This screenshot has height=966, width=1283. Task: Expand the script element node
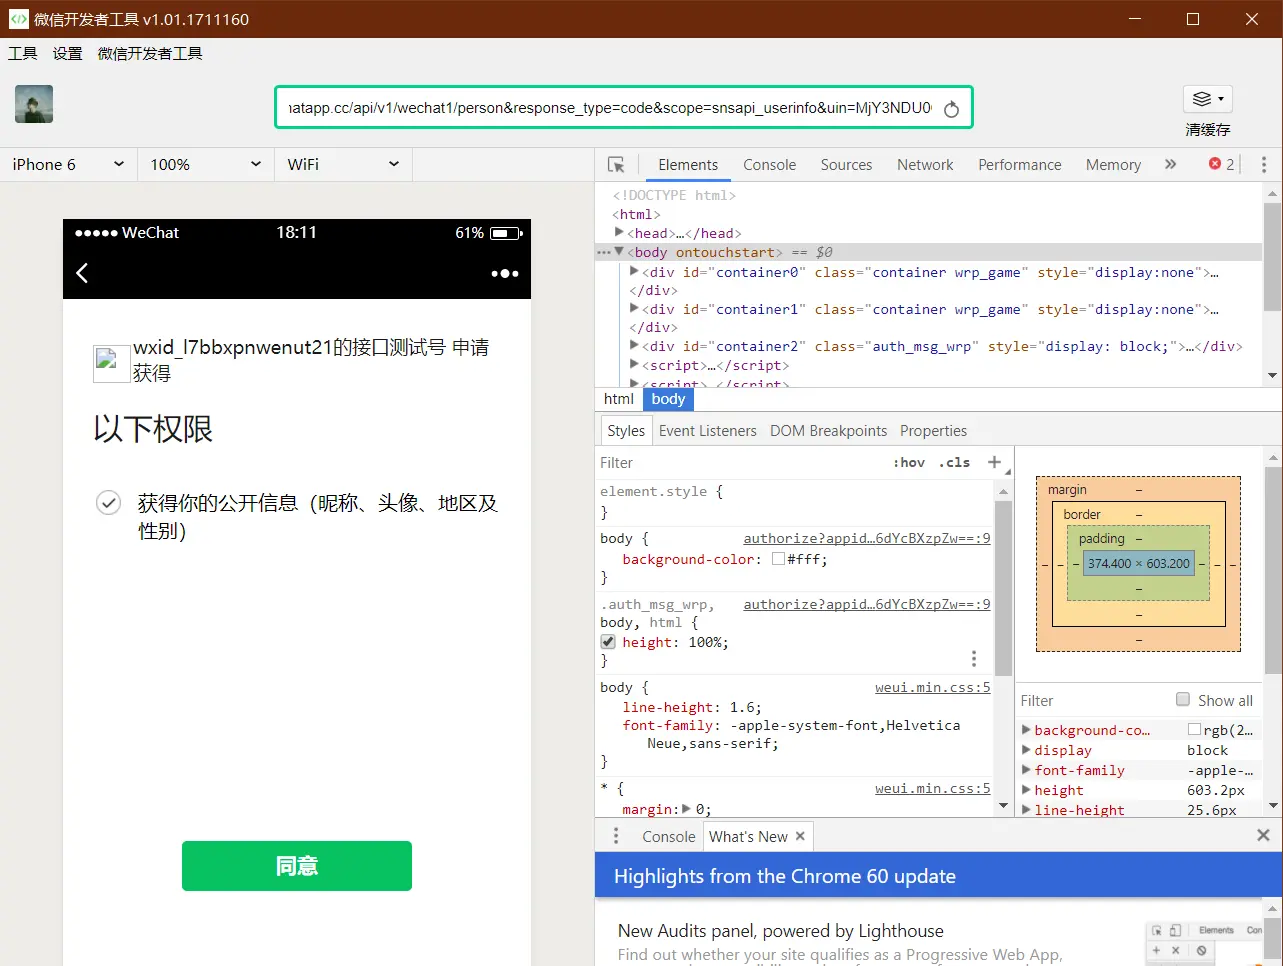point(634,365)
